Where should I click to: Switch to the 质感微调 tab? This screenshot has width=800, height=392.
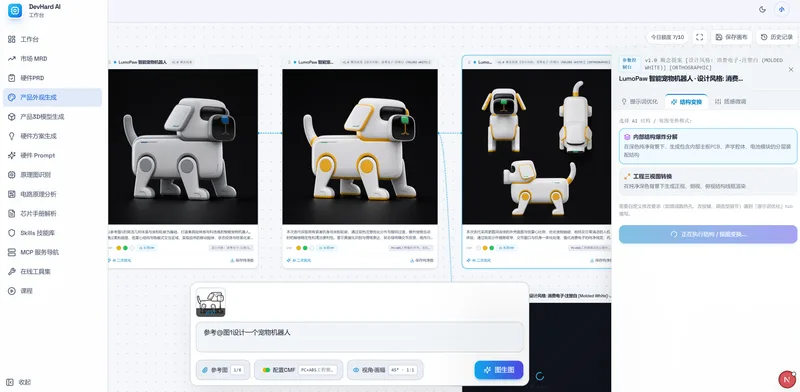coord(731,102)
